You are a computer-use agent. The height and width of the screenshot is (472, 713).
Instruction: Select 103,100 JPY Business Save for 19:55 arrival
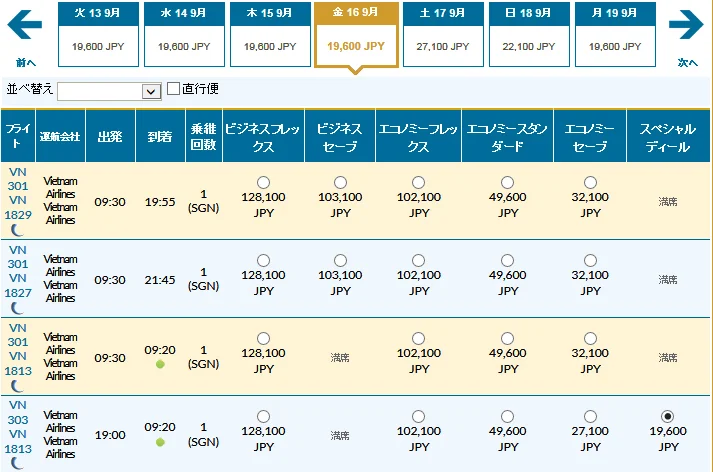point(340,183)
